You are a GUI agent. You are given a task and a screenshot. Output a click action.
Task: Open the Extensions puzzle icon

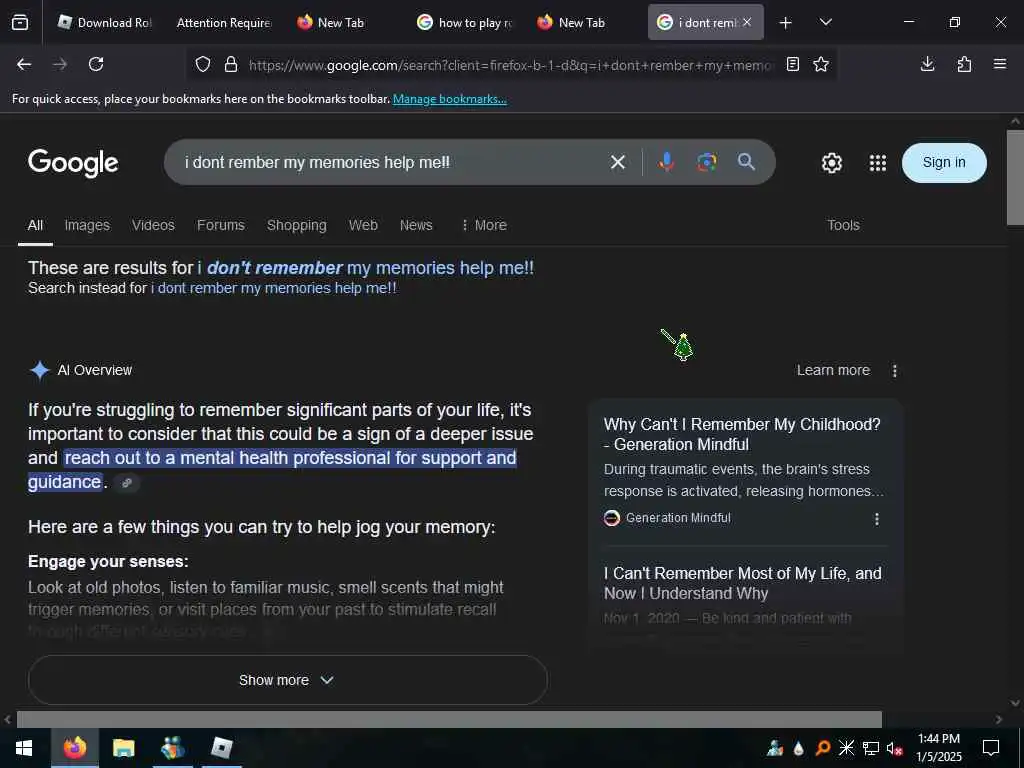(x=964, y=64)
